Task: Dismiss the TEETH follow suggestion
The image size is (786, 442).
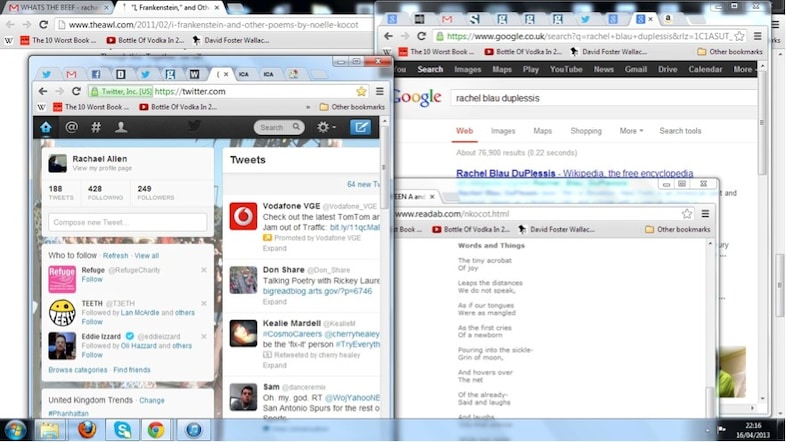Action: tap(204, 303)
